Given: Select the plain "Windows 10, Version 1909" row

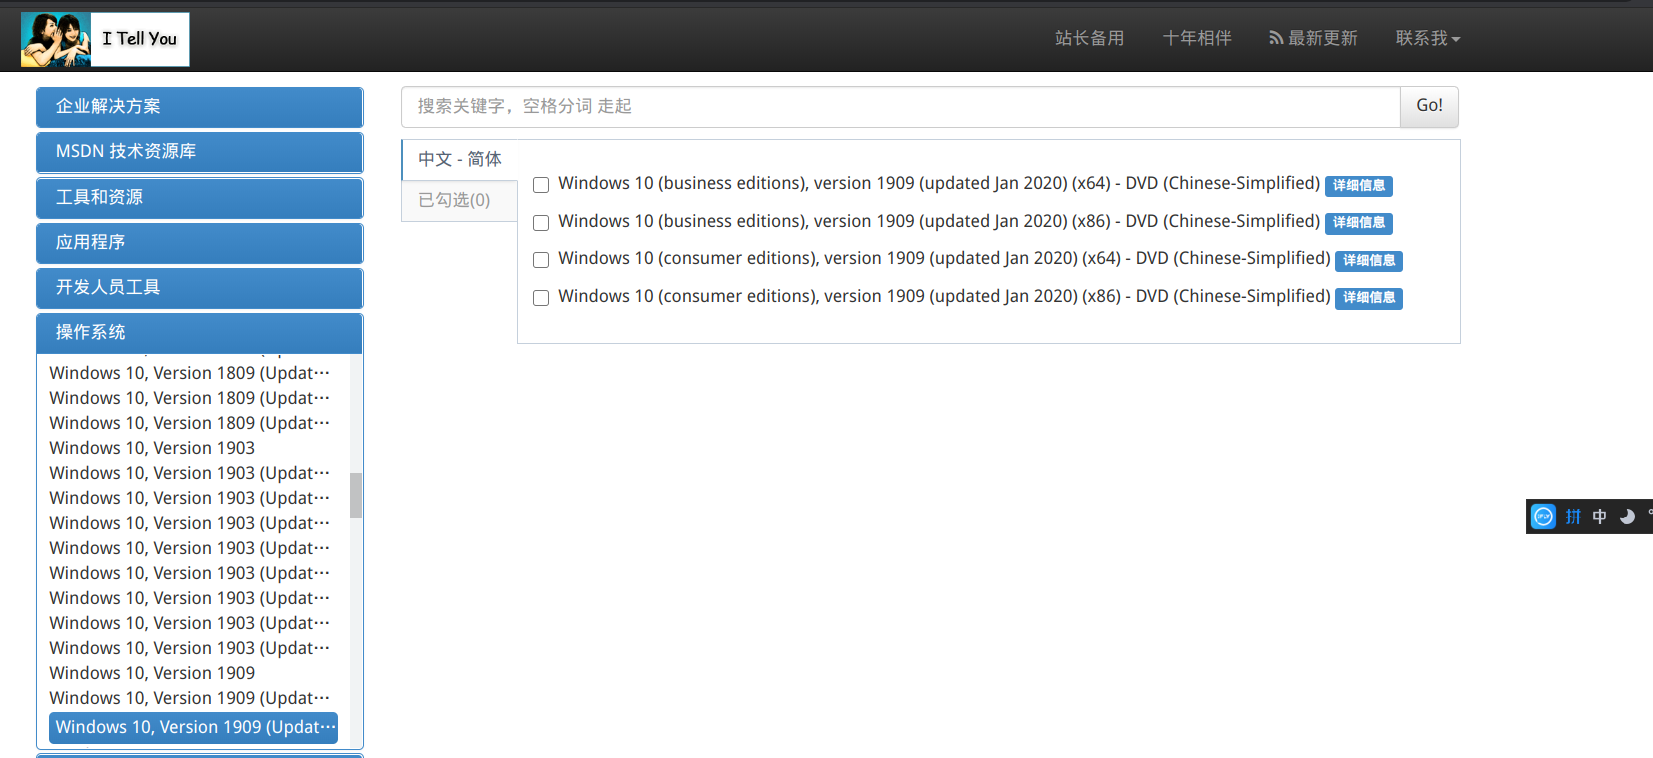Looking at the screenshot, I should point(152,673).
